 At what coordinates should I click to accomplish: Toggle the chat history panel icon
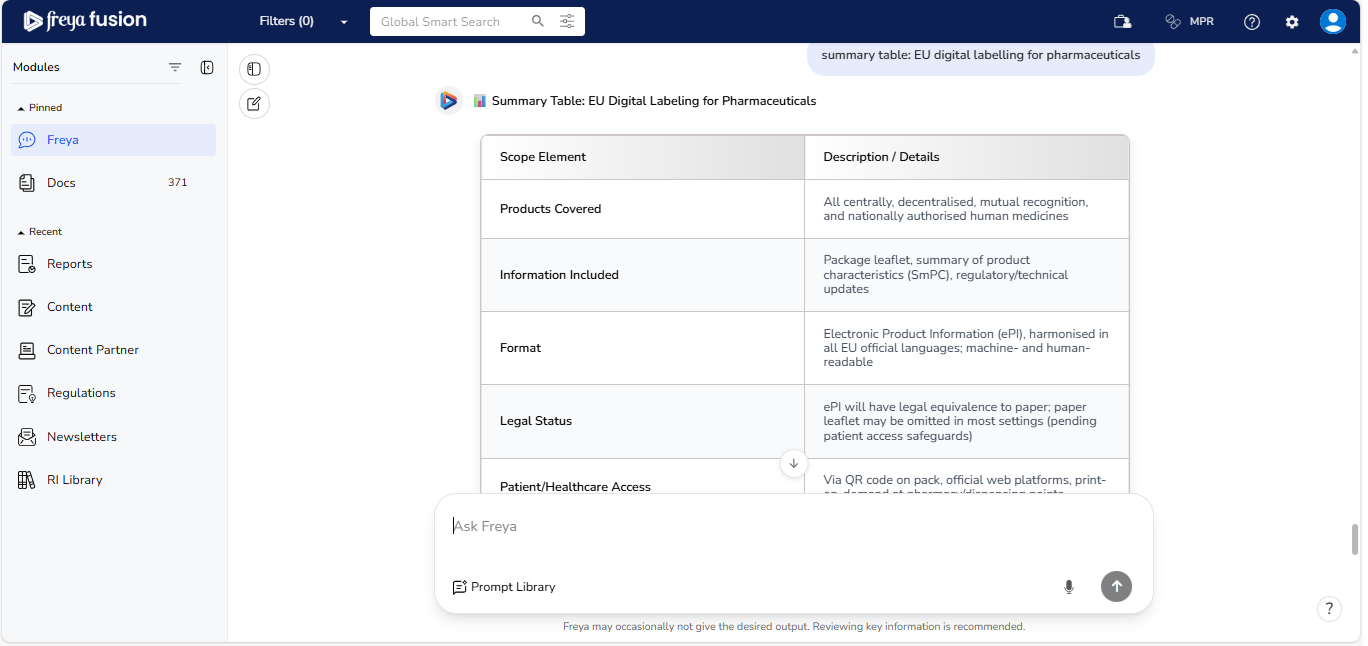pyautogui.click(x=254, y=69)
